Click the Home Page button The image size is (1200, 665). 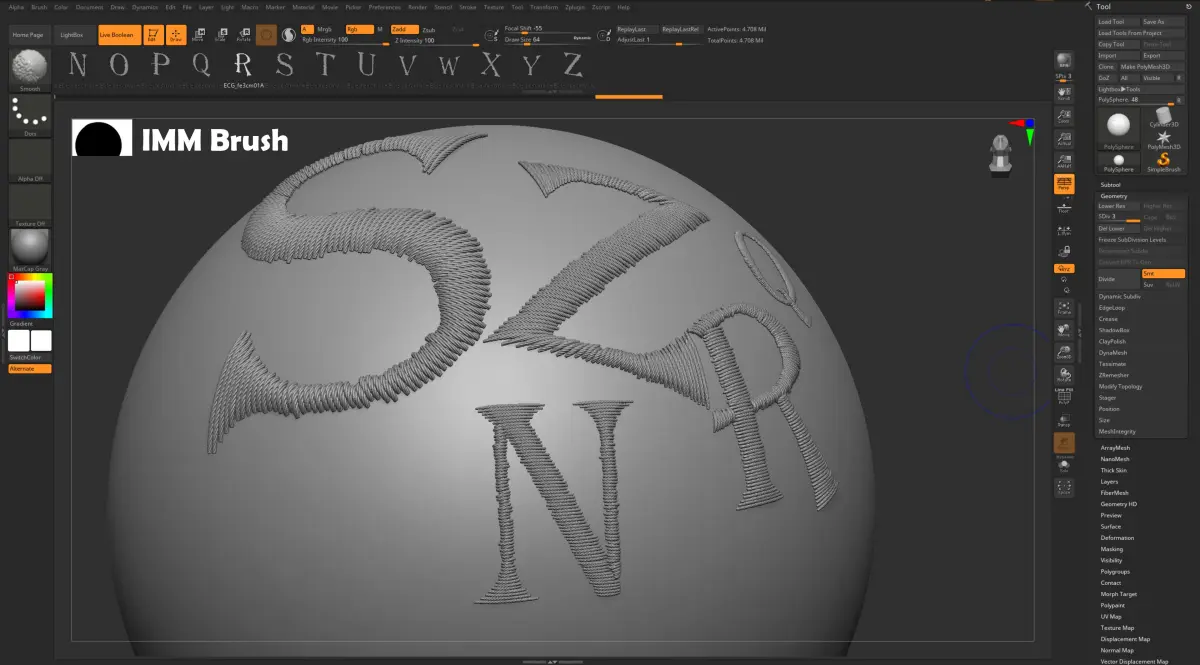click(28, 35)
